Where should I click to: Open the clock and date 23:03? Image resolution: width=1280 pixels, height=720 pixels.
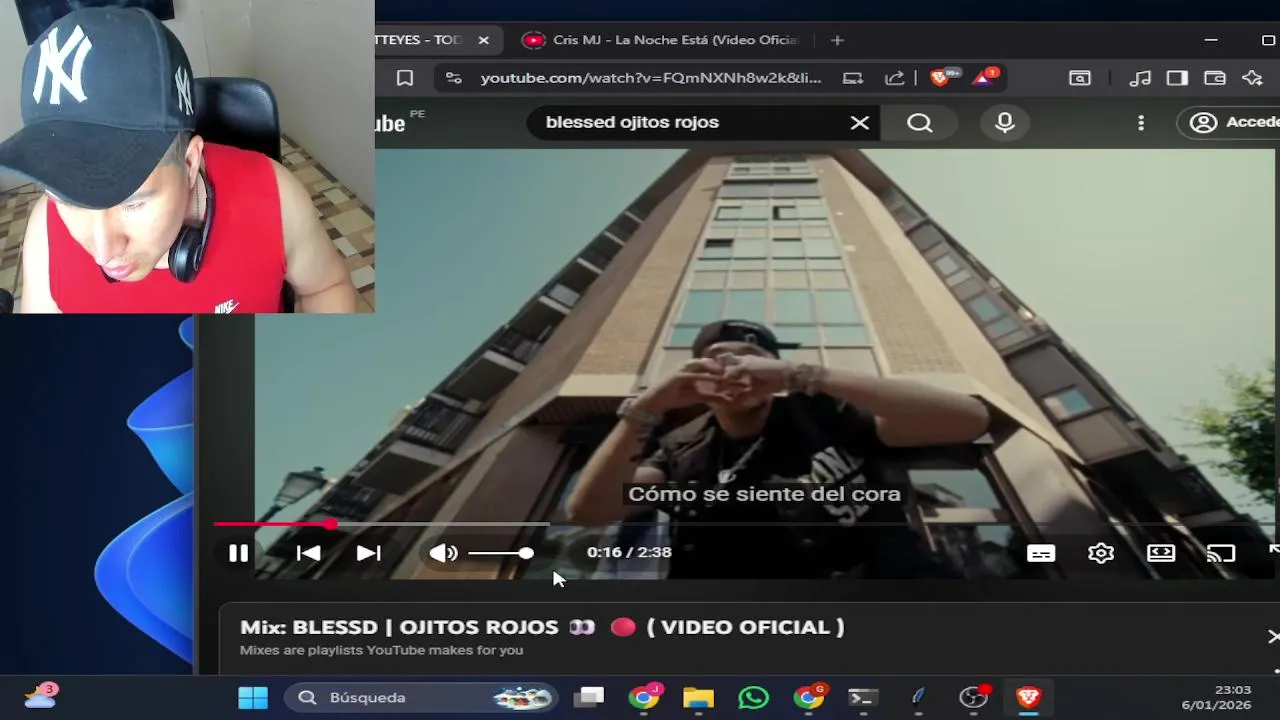coord(1216,697)
